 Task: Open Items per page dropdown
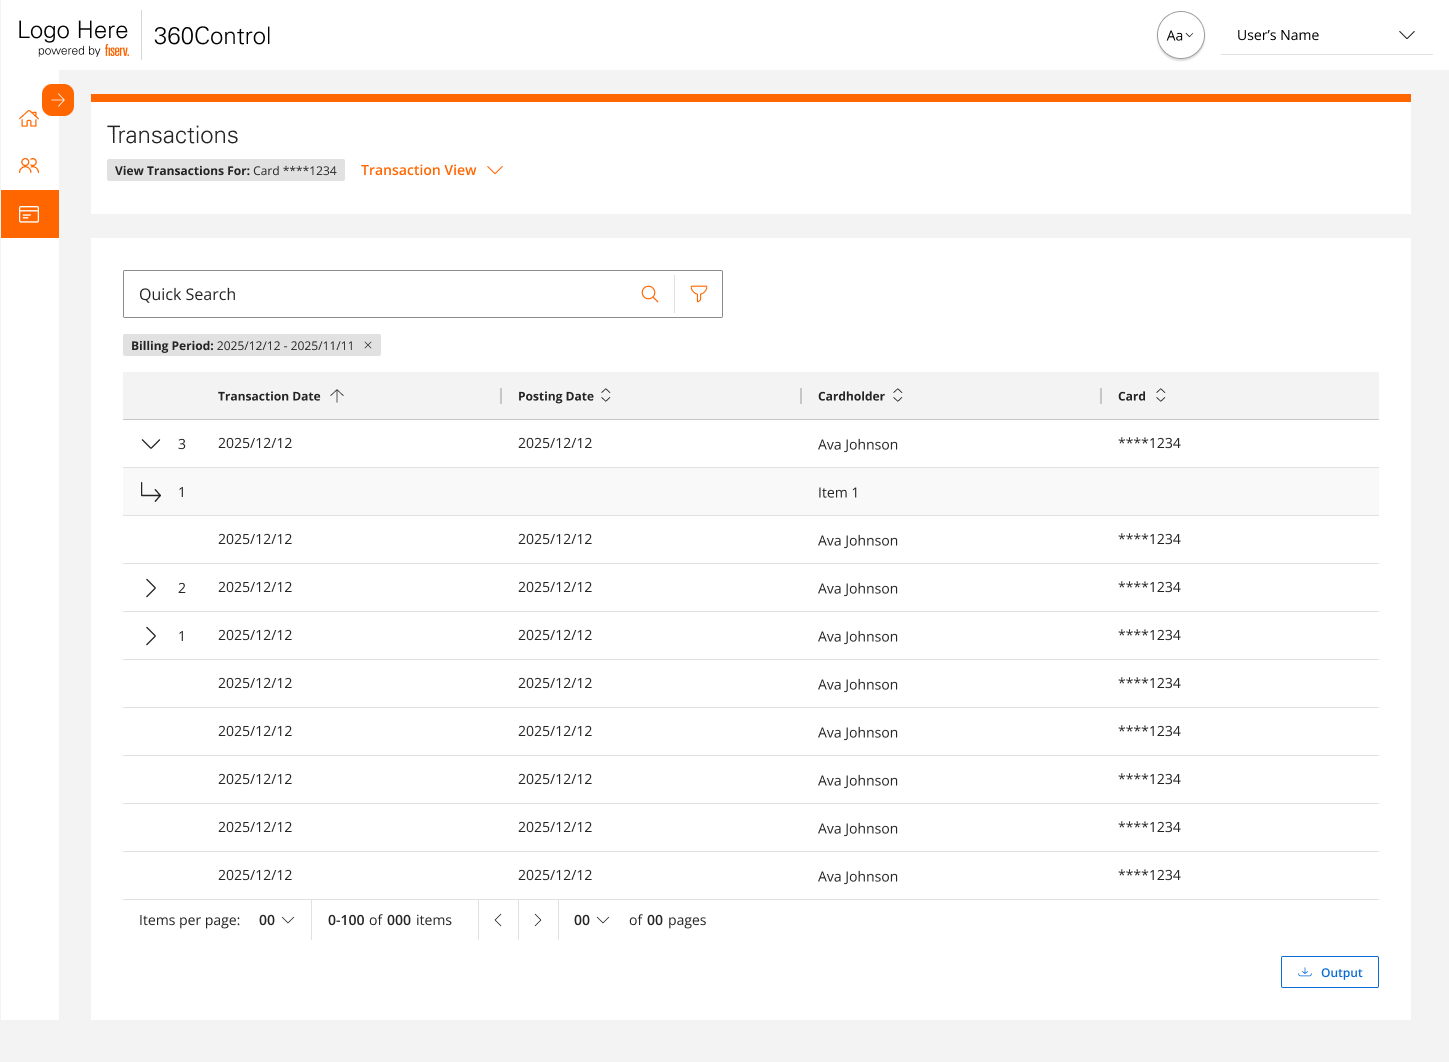pyautogui.click(x=277, y=920)
